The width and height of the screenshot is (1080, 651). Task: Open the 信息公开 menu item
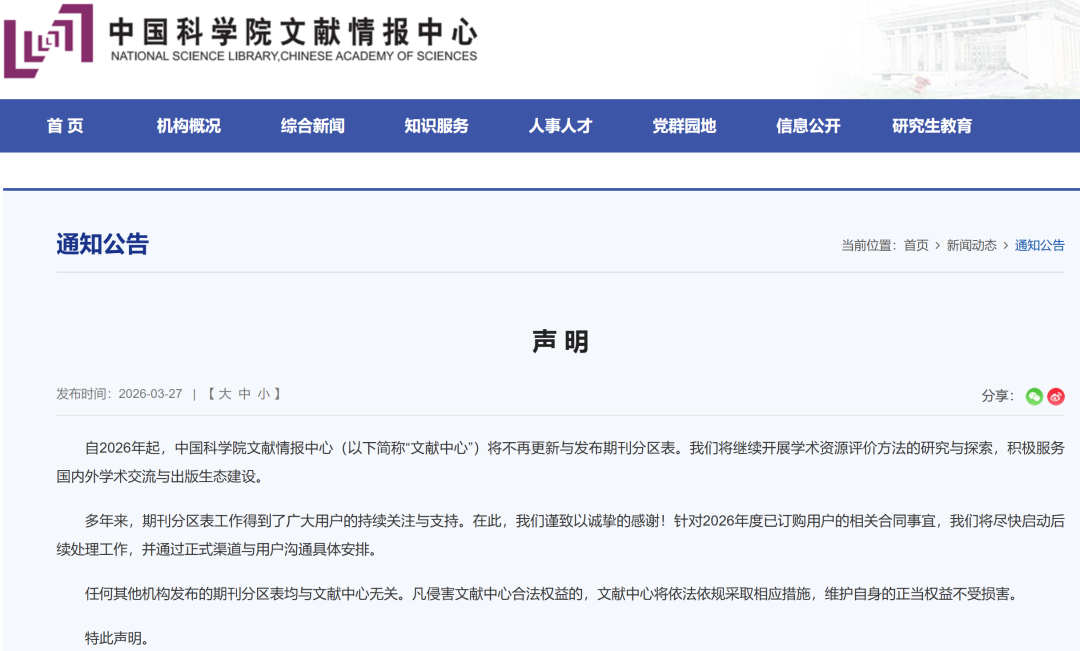806,126
